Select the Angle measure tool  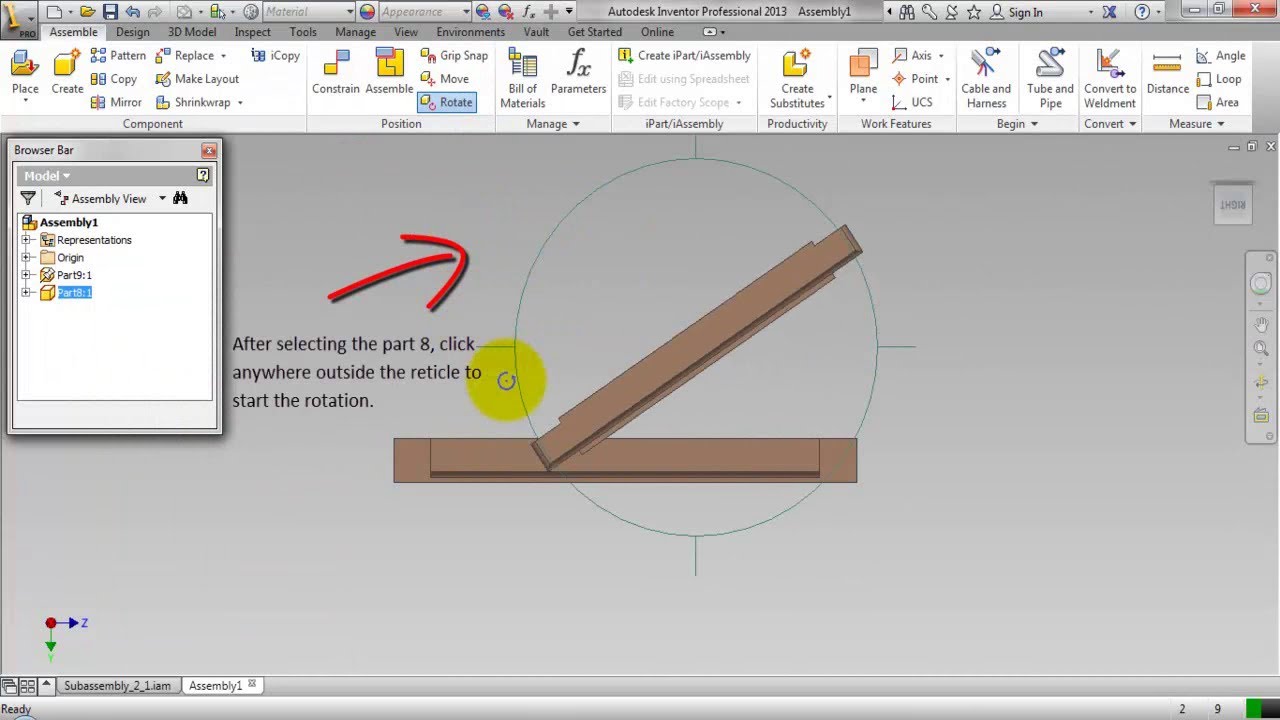coord(1225,55)
